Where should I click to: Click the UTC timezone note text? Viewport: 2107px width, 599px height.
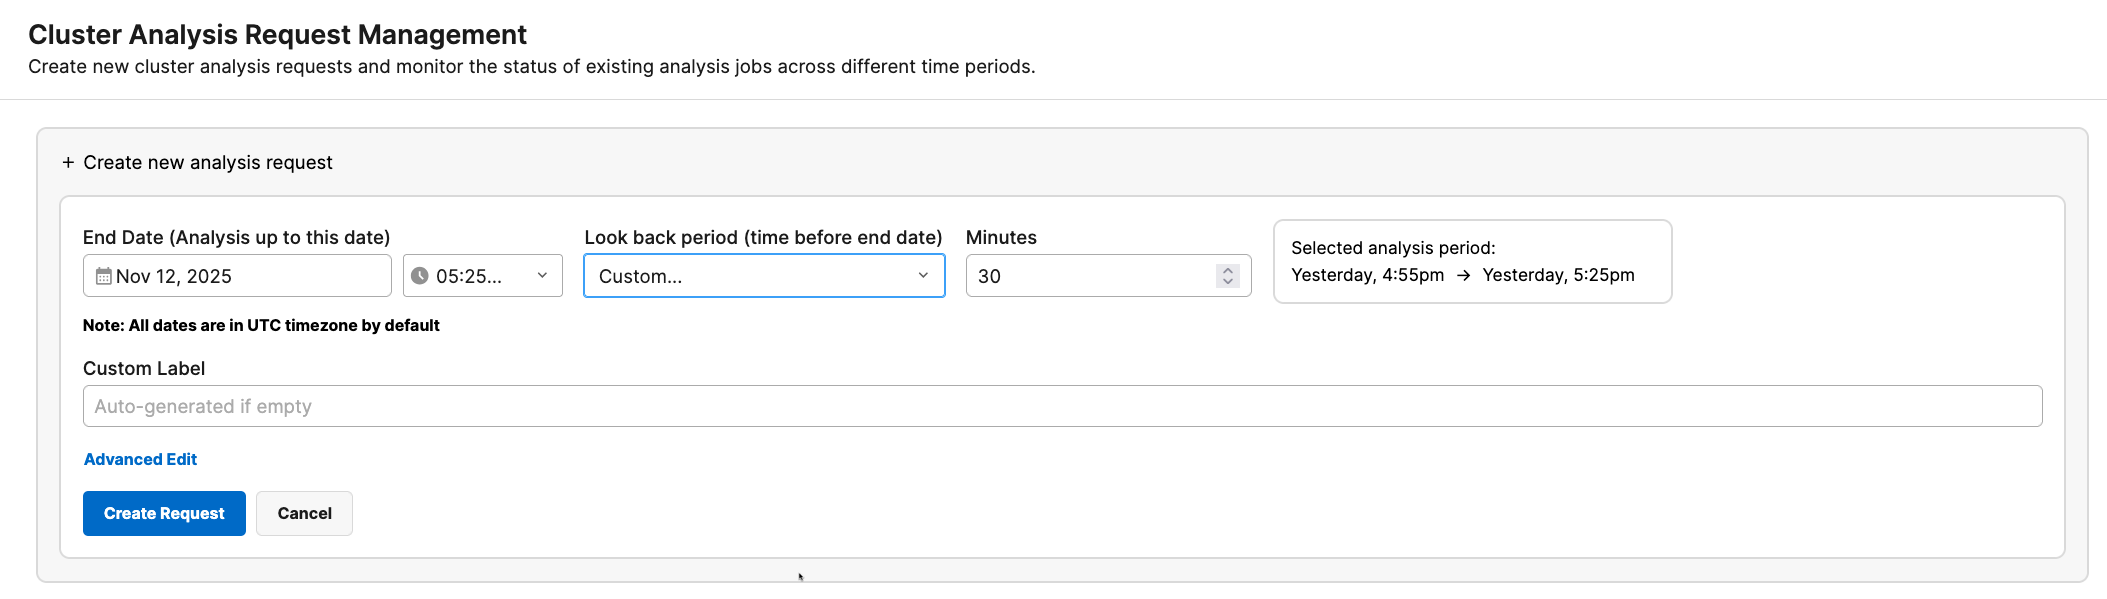coord(261,325)
